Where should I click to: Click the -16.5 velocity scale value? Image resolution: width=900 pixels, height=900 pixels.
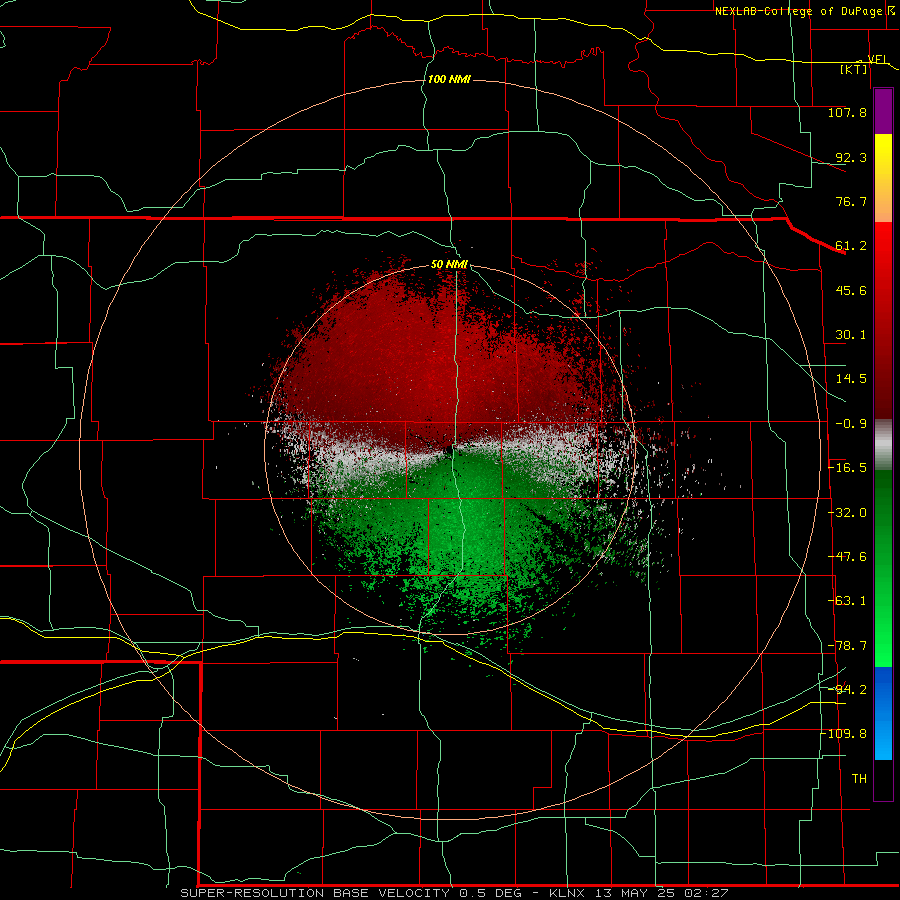(847, 468)
